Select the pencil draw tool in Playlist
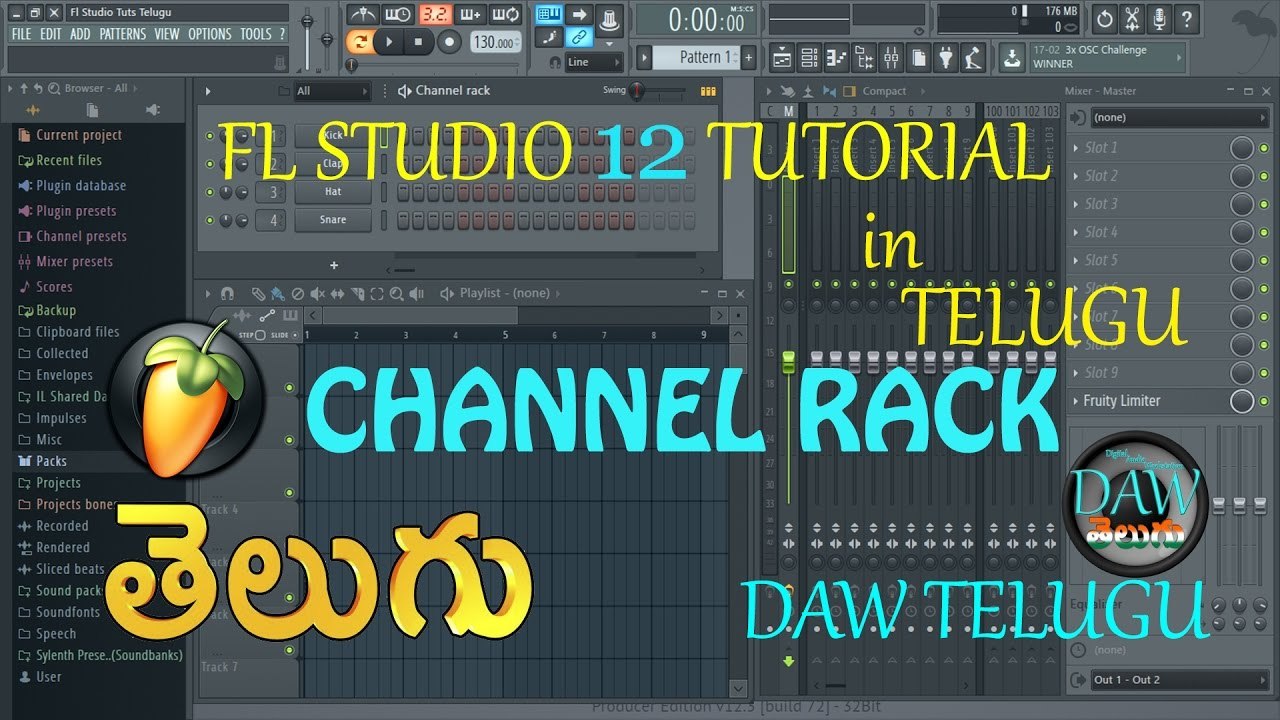 coord(259,294)
